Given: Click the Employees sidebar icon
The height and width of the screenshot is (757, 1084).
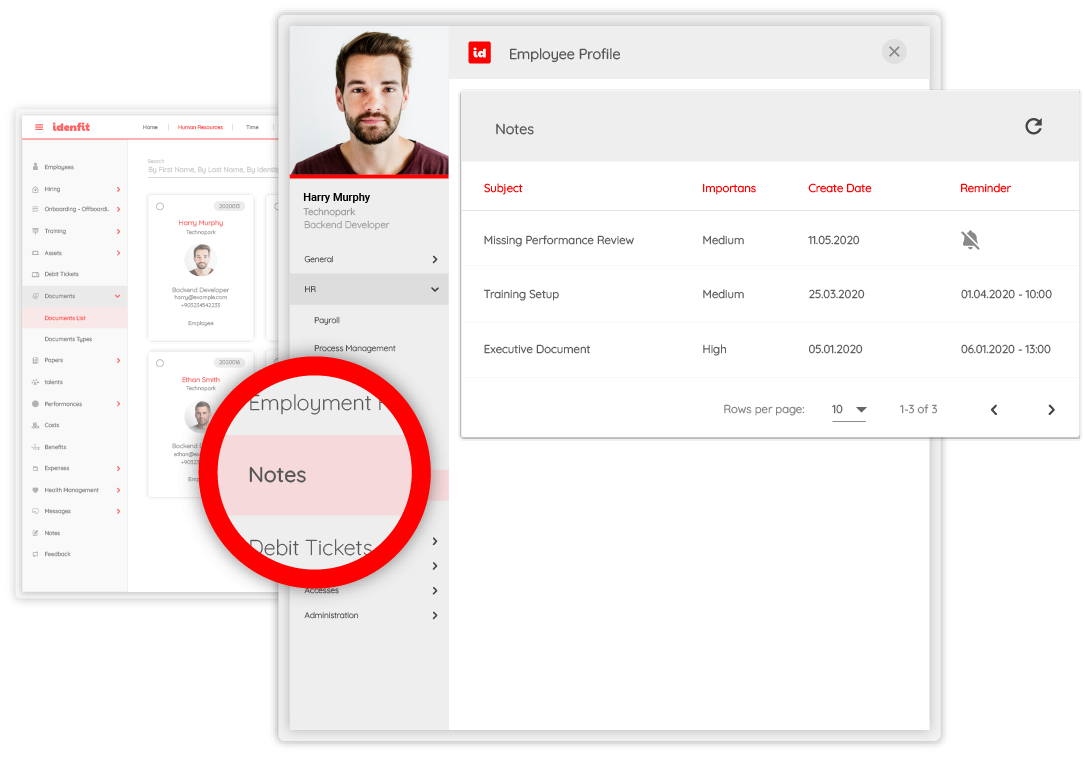Looking at the screenshot, I should [35, 167].
